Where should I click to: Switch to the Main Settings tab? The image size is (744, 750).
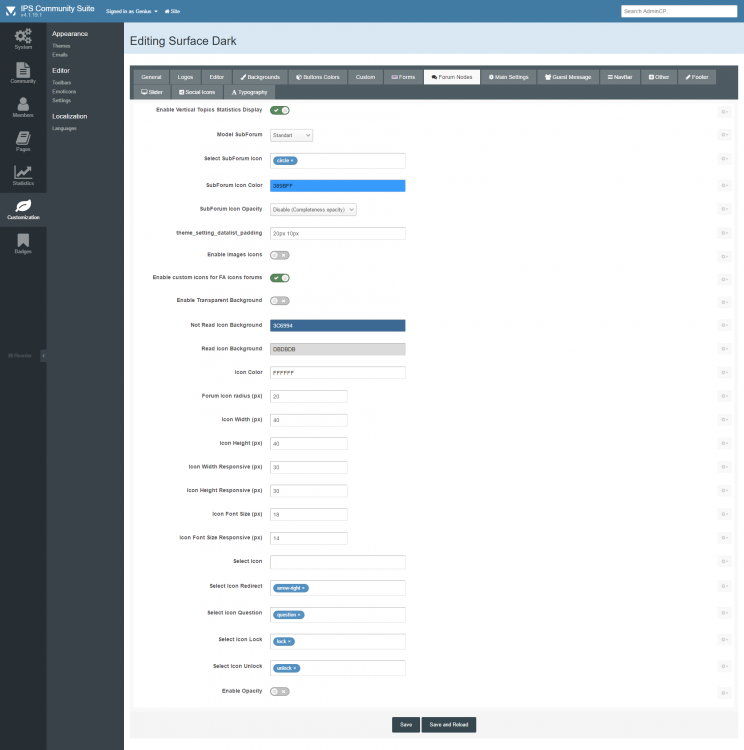click(x=510, y=77)
